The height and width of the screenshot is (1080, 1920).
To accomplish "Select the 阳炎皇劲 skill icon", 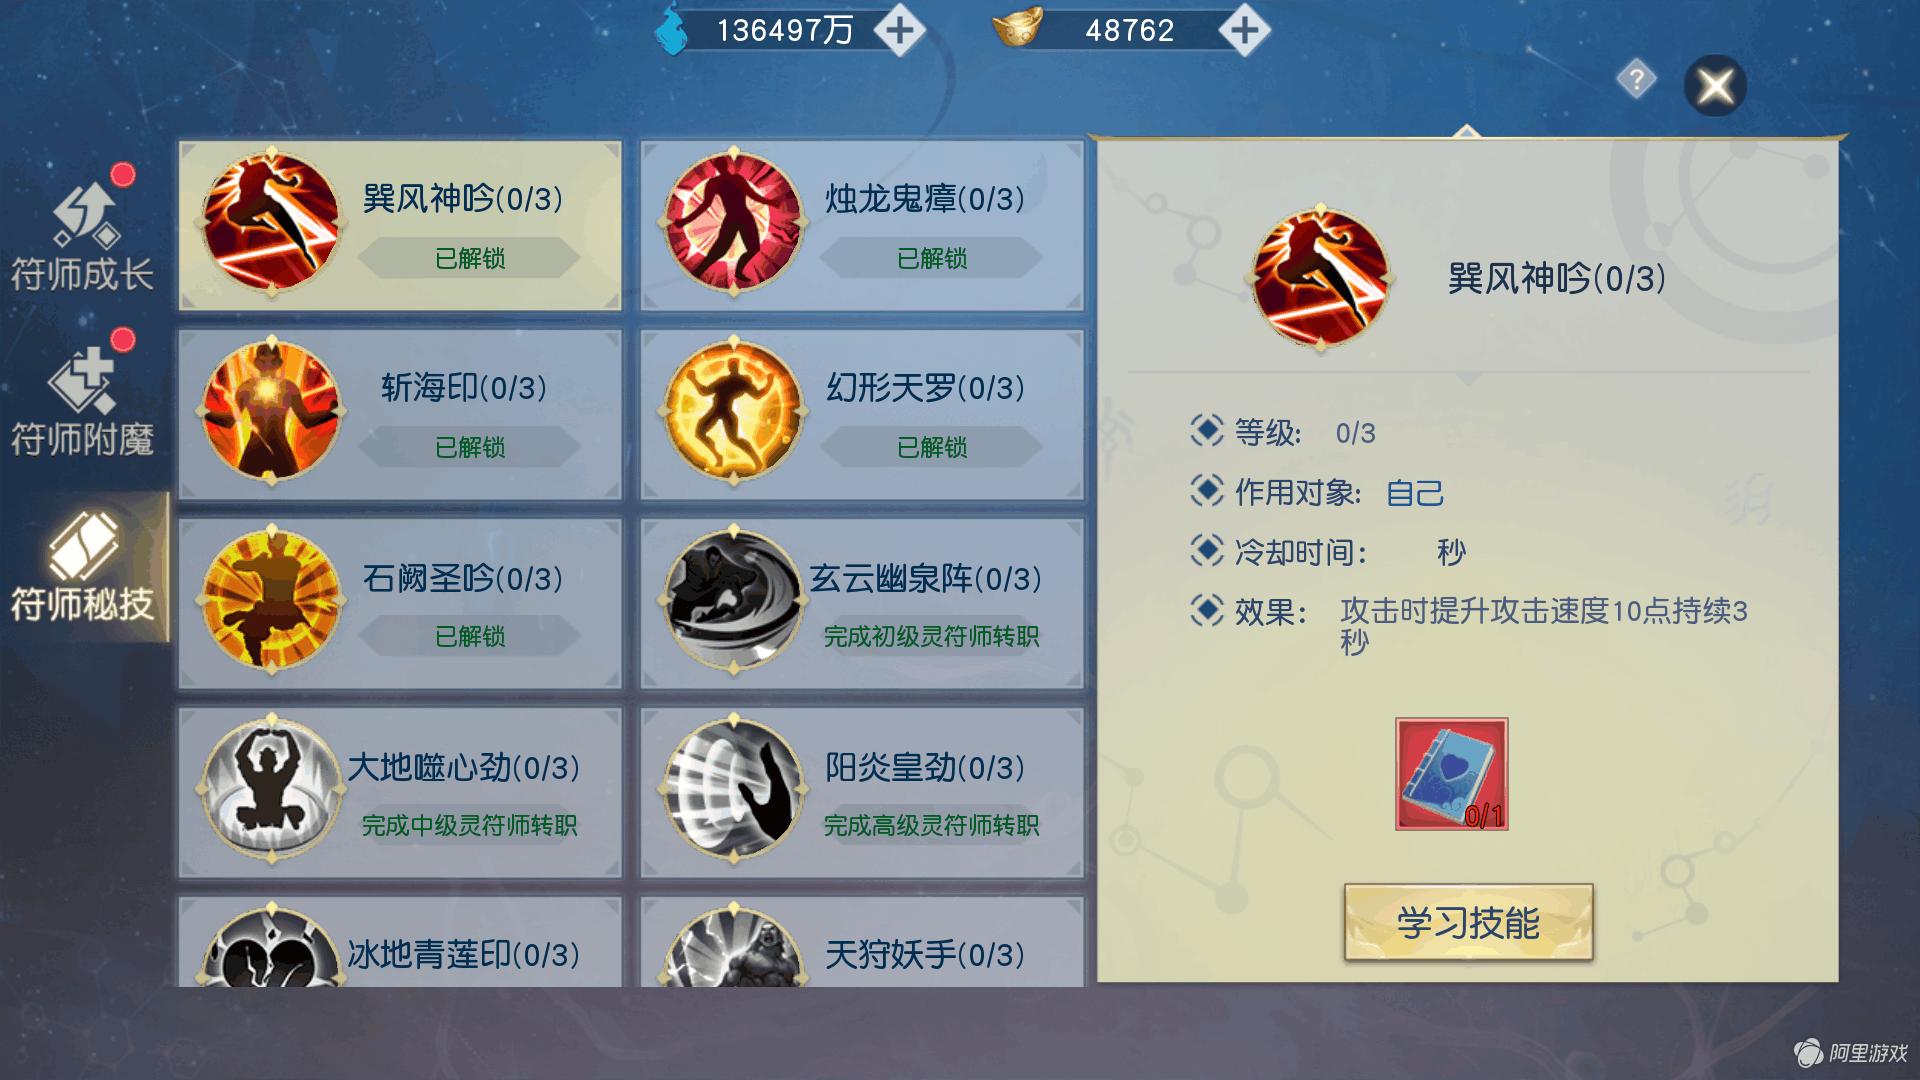I will 733,790.
